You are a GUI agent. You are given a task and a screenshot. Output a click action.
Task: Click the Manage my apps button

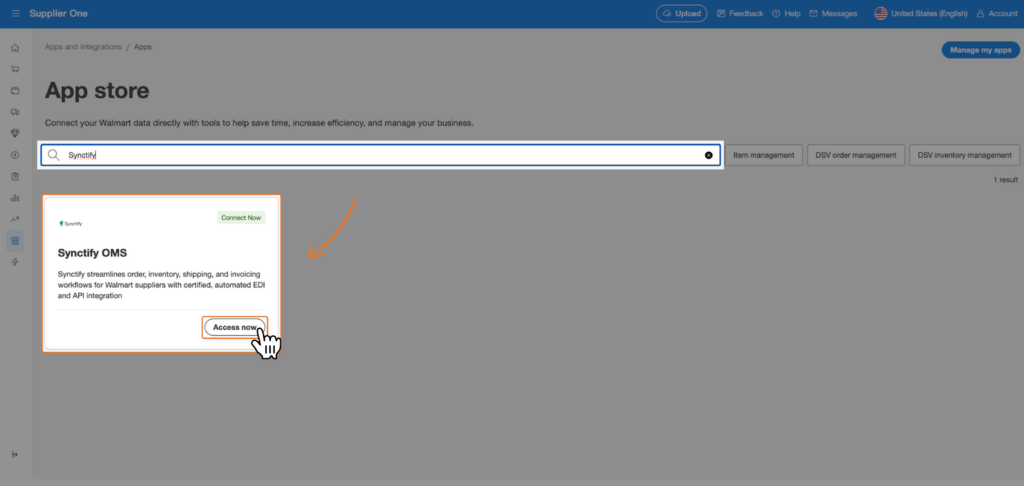pos(980,50)
